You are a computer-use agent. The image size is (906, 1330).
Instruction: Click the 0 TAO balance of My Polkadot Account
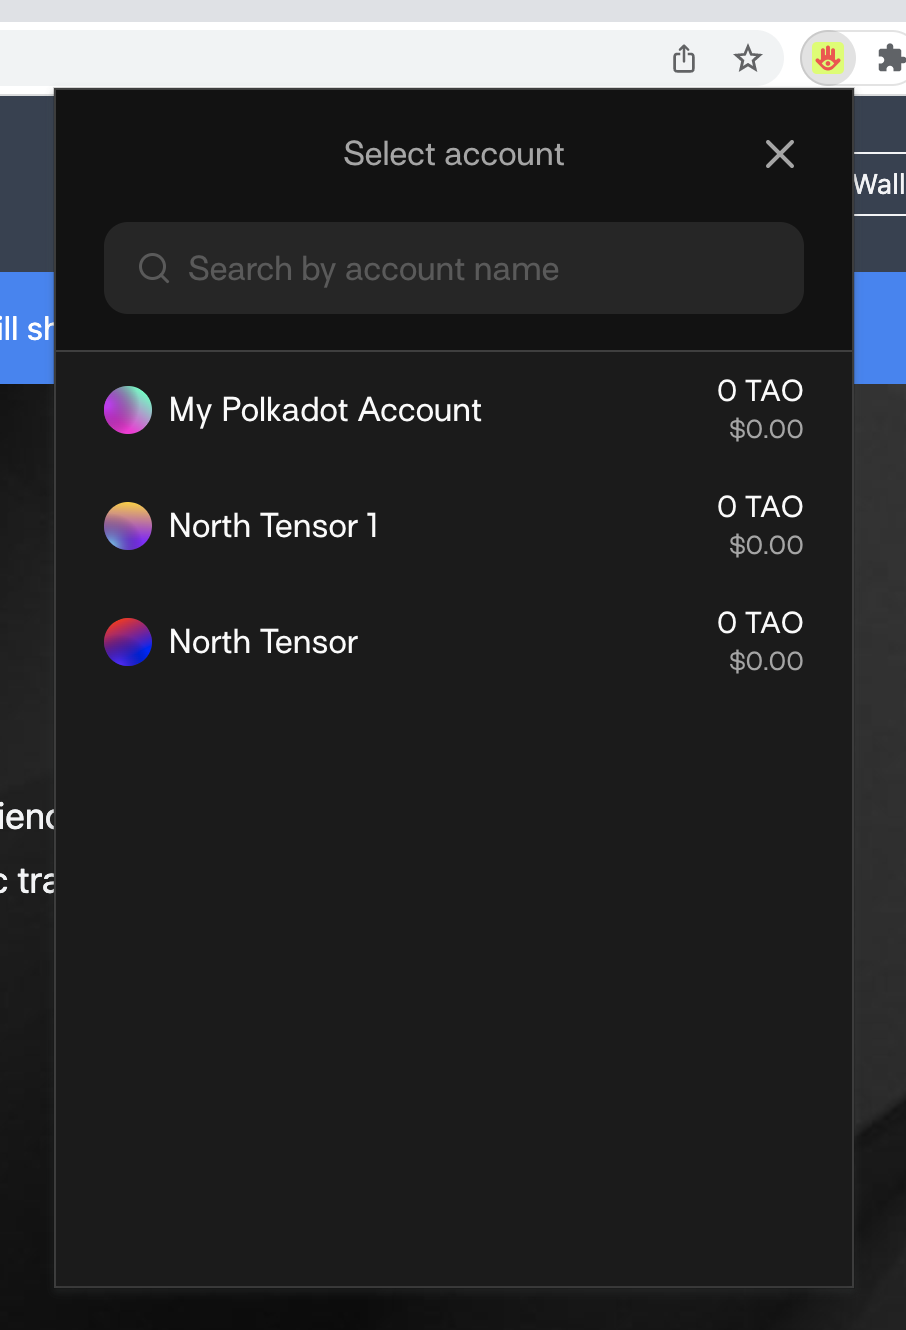point(760,391)
